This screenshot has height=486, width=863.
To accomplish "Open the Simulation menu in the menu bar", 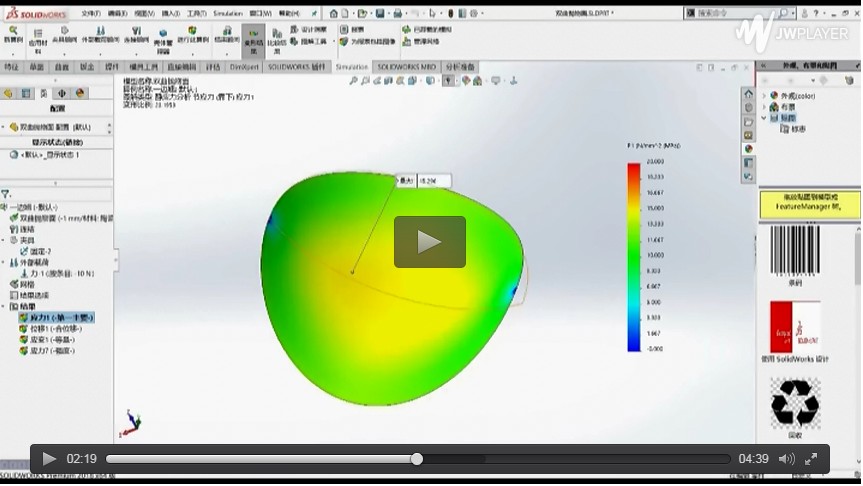I will (x=228, y=14).
